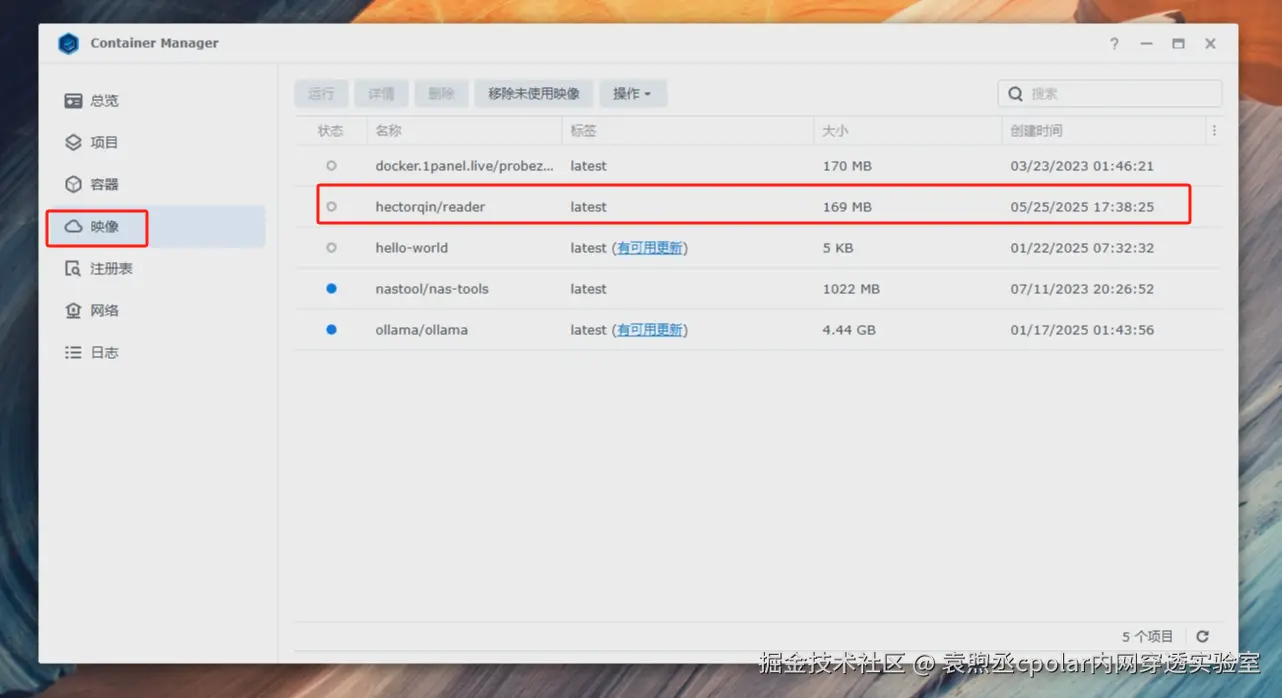Image resolution: width=1282 pixels, height=698 pixels.
Task: Open the 网络 network icon
Action: [73, 311]
